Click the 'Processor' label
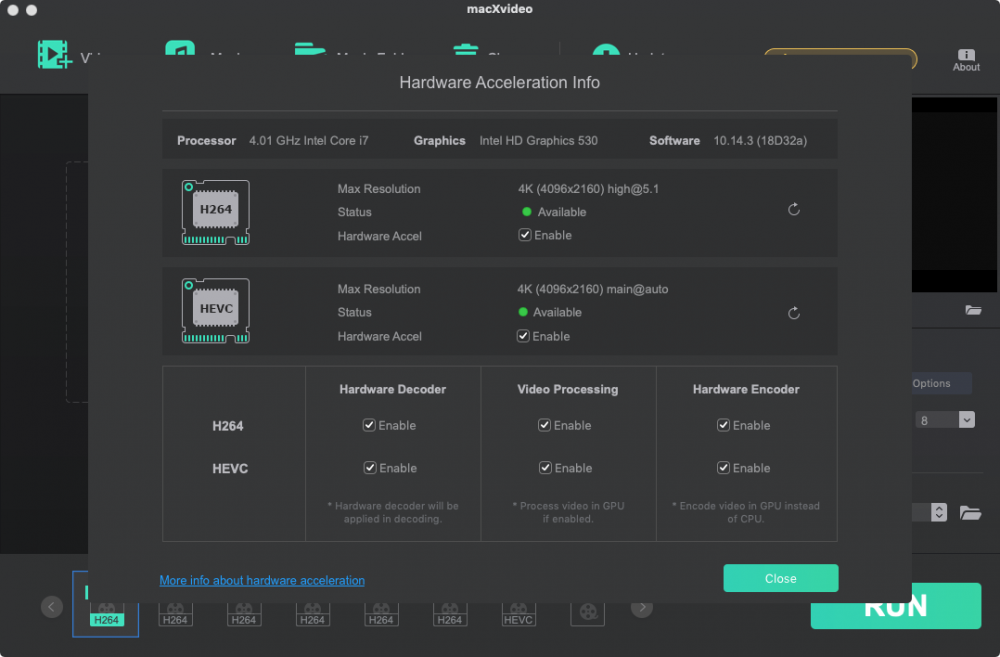The image size is (1000, 657). (206, 140)
